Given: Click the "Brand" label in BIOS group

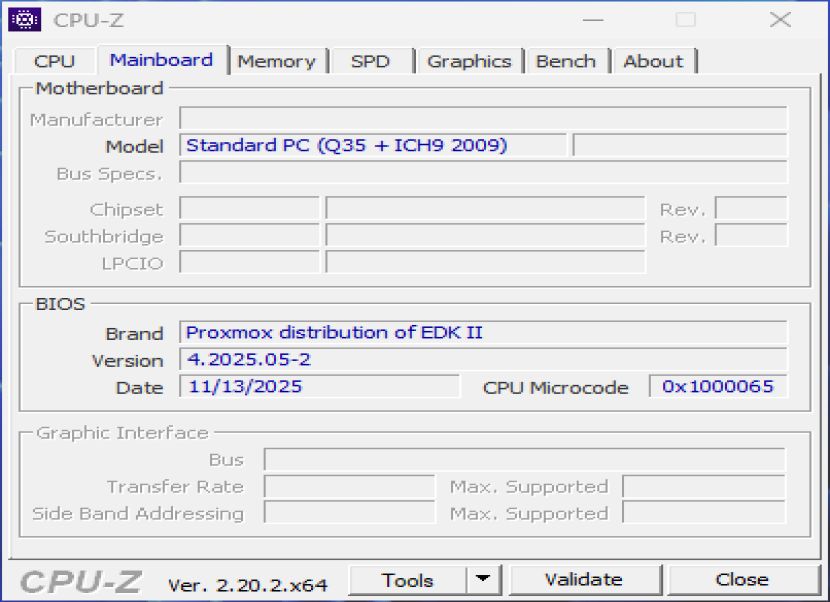Looking at the screenshot, I should point(134,334).
